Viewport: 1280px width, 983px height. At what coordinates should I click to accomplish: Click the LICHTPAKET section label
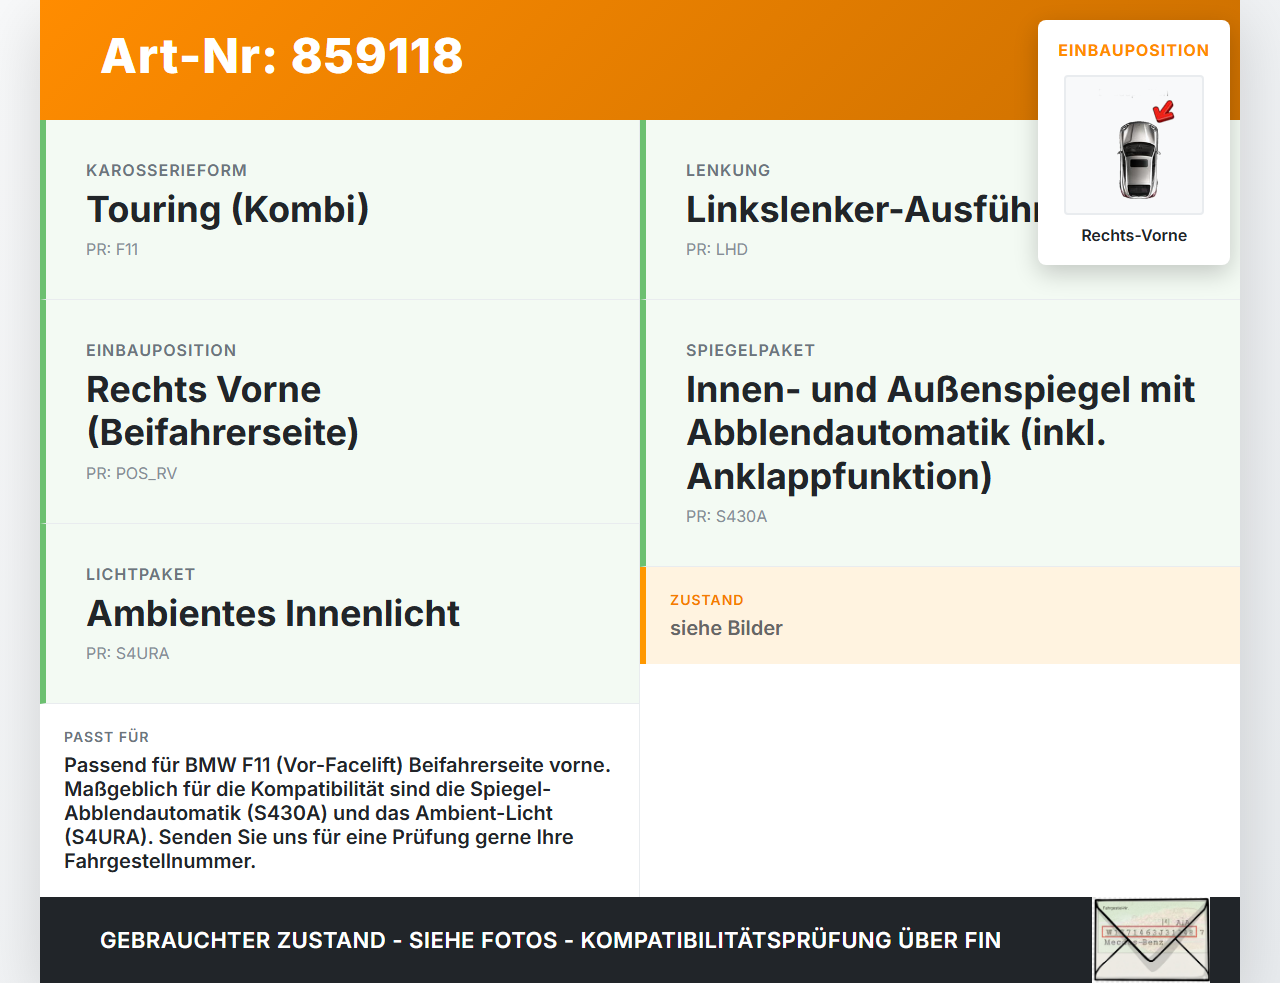(141, 574)
